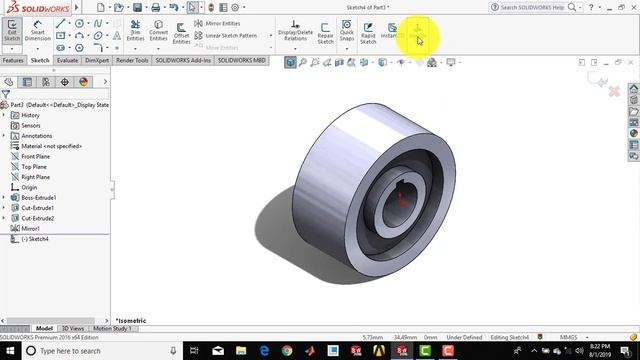Screen dimensions: 640x360
Task: Select Front Plane in feature tree
Action: pyautogui.click(x=35, y=156)
